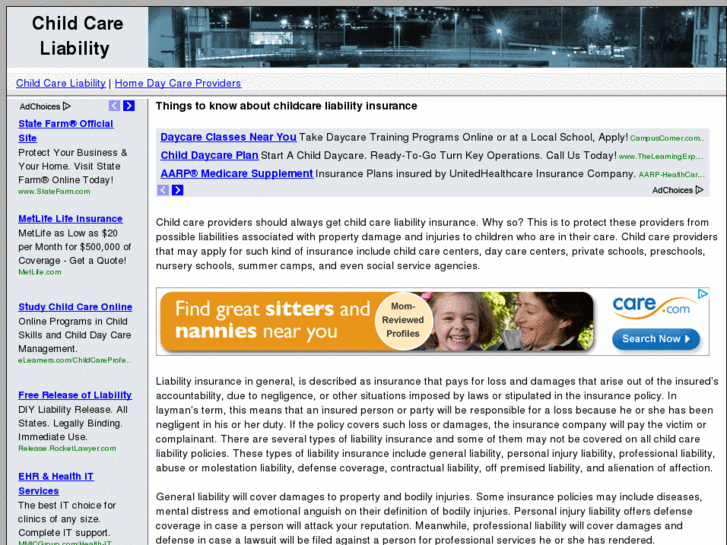727x545 pixels.
Task: Click 'MetLife as Low as $20' ad text
Action: tap(75, 247)
